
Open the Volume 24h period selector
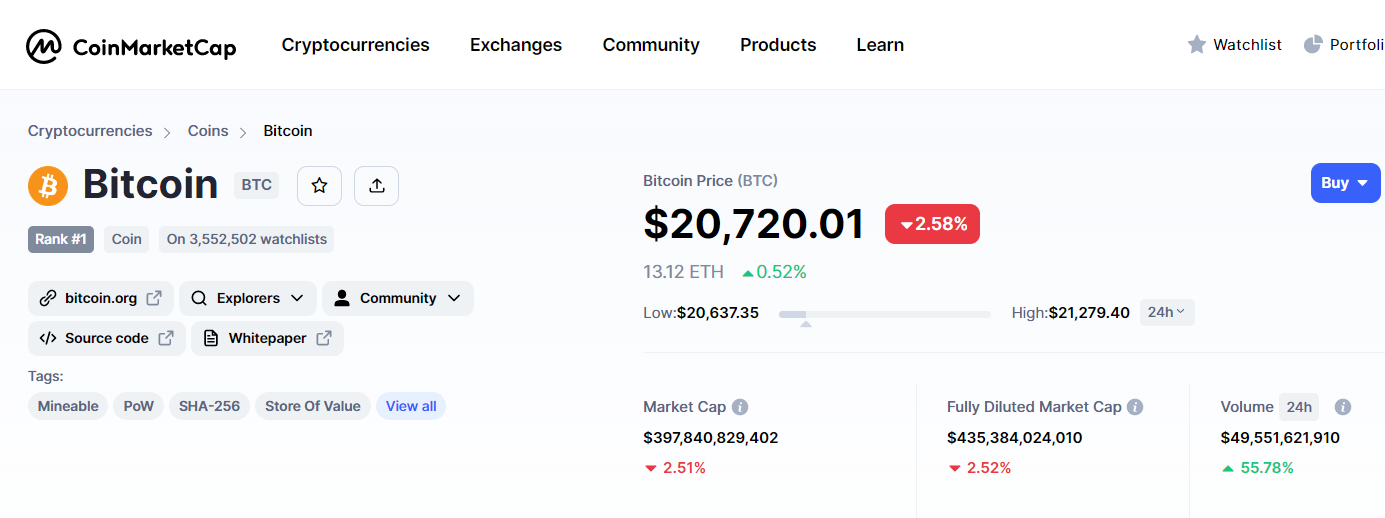coord(1299,407)
